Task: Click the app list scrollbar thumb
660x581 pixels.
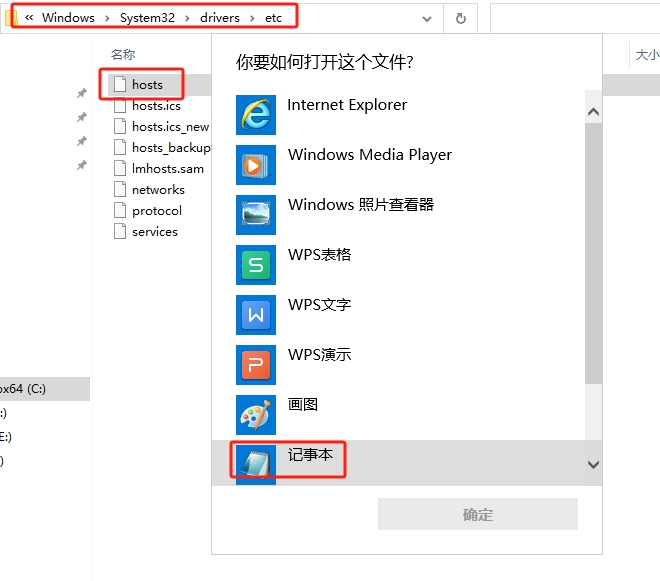Action: (593, 253)
